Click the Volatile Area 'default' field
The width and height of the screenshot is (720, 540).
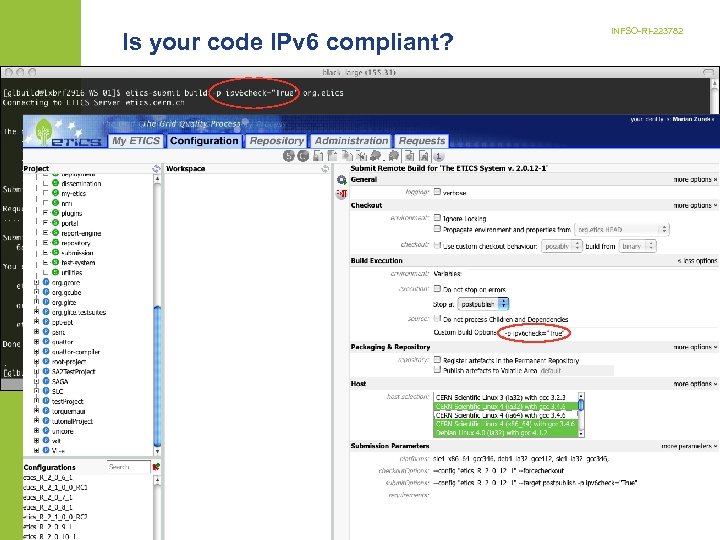(576, 371)
